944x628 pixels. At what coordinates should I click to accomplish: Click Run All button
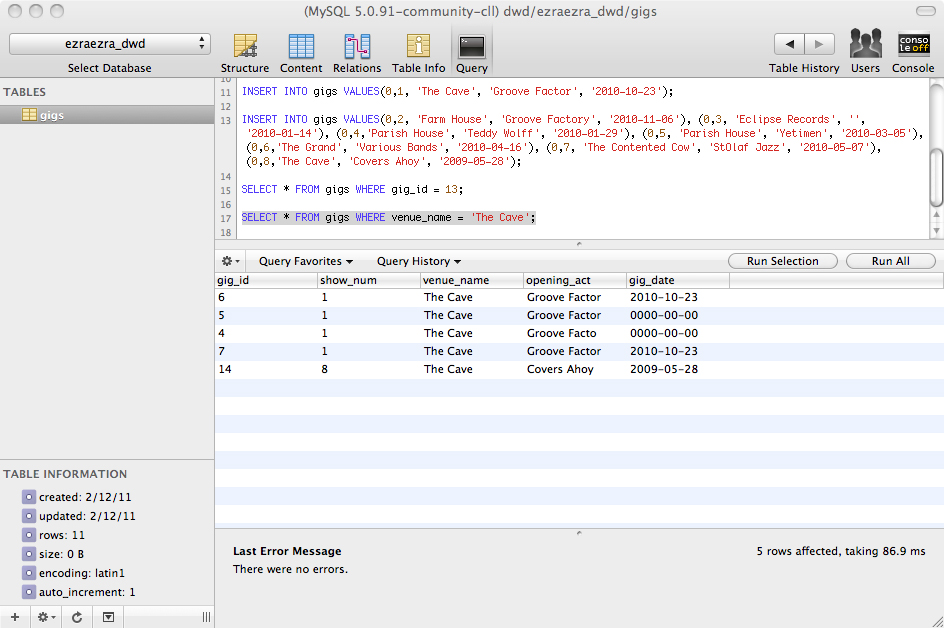coord(890,261)
